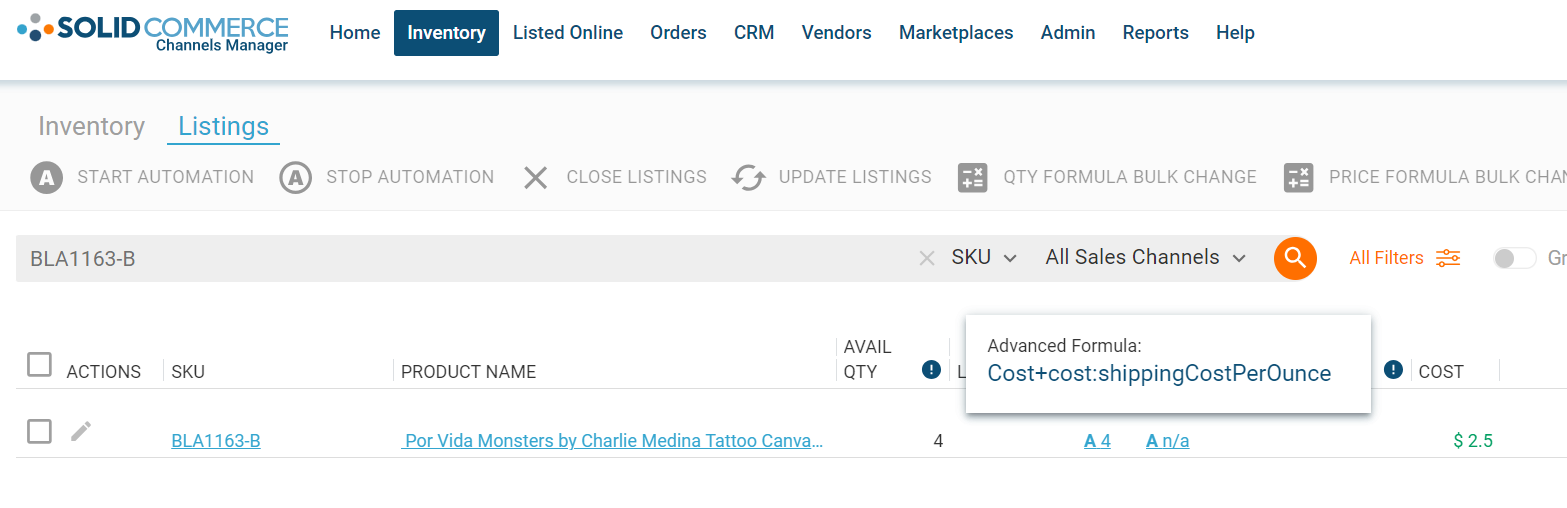The height and width of the screenshot is (508, 1567).
Task: Click the PRODUCT NAME column header
Action: pyautogui.click(x=468, y=372)
